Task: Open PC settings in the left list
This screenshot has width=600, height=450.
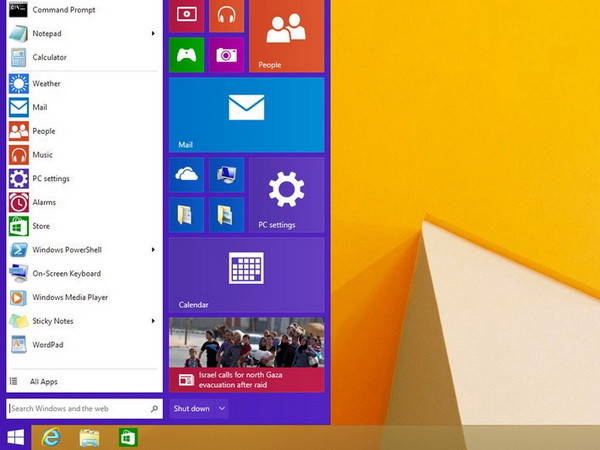Action: pos(84,178)
